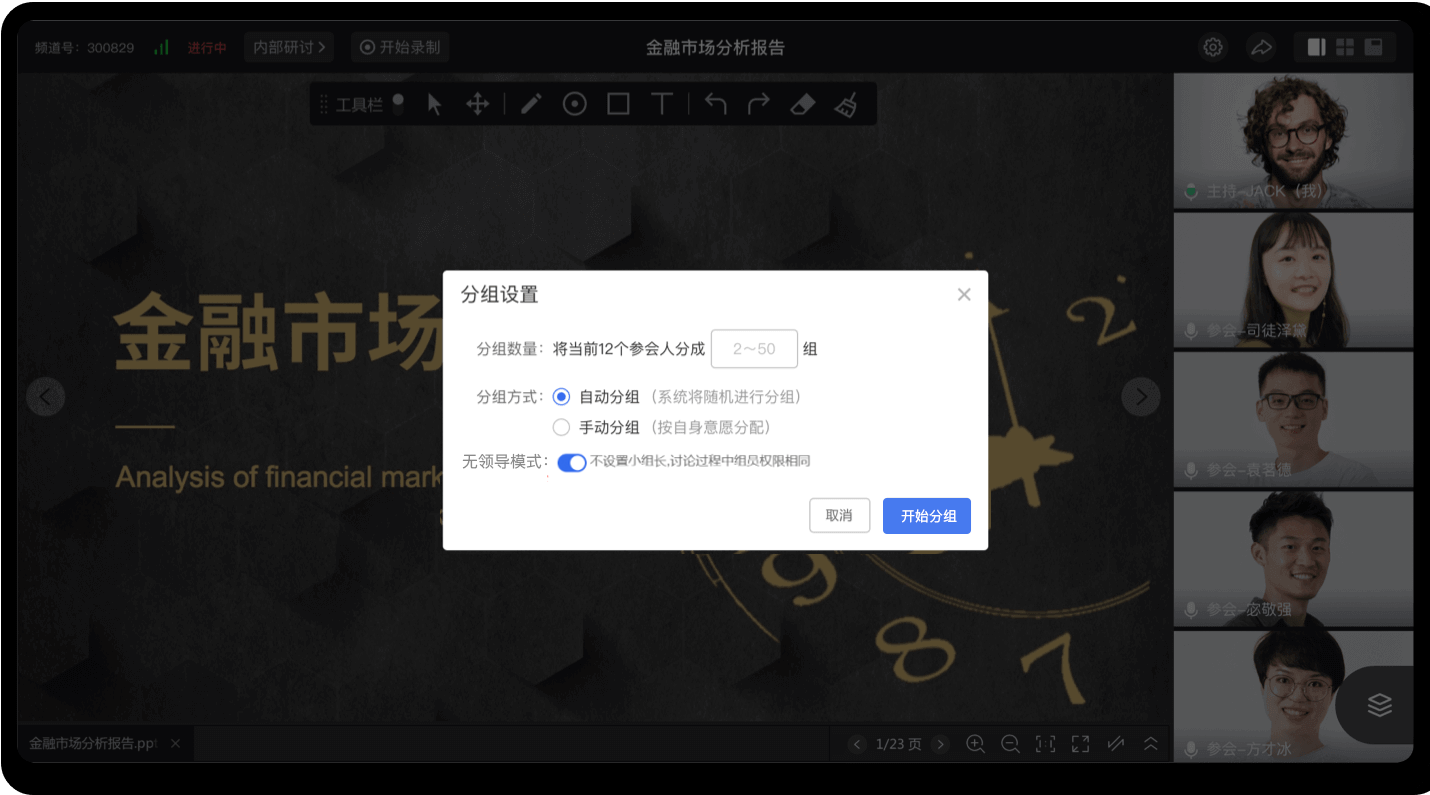This screenshot has height=795, width=1430.
Task: Toggle the 工具栏 toolbar switch
Action: coord(398,104)
